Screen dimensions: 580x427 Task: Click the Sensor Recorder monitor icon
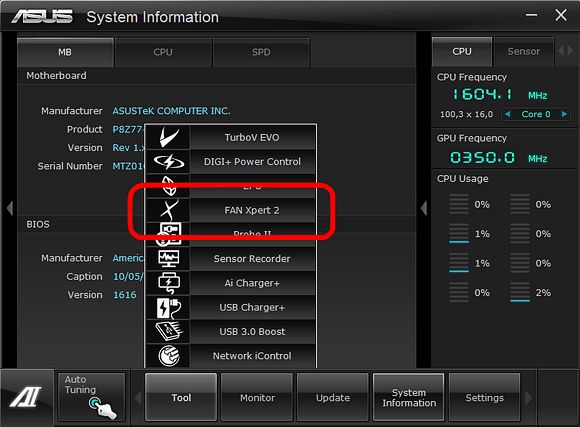click(x=169, y=259)
